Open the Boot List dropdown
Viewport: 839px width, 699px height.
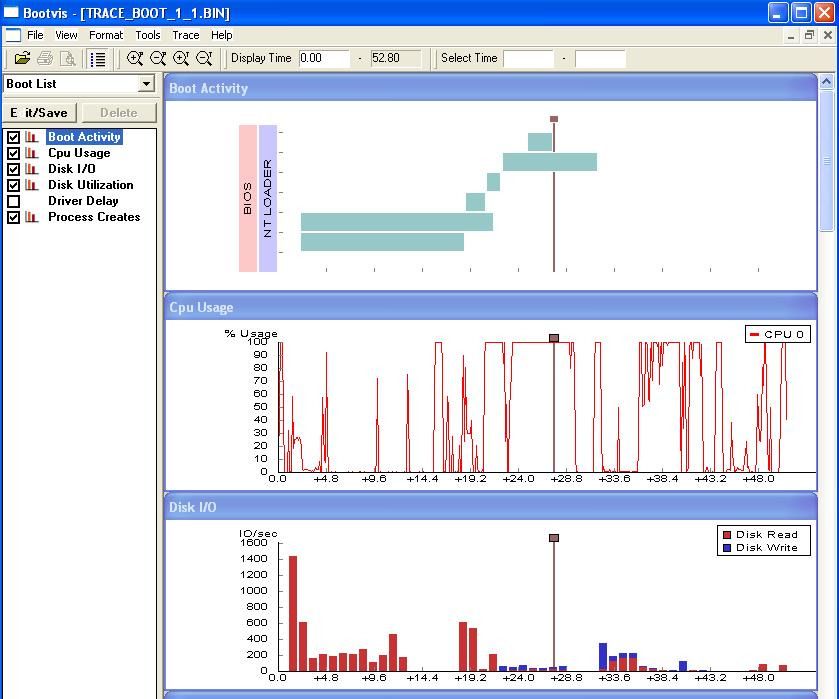[146, 84]
